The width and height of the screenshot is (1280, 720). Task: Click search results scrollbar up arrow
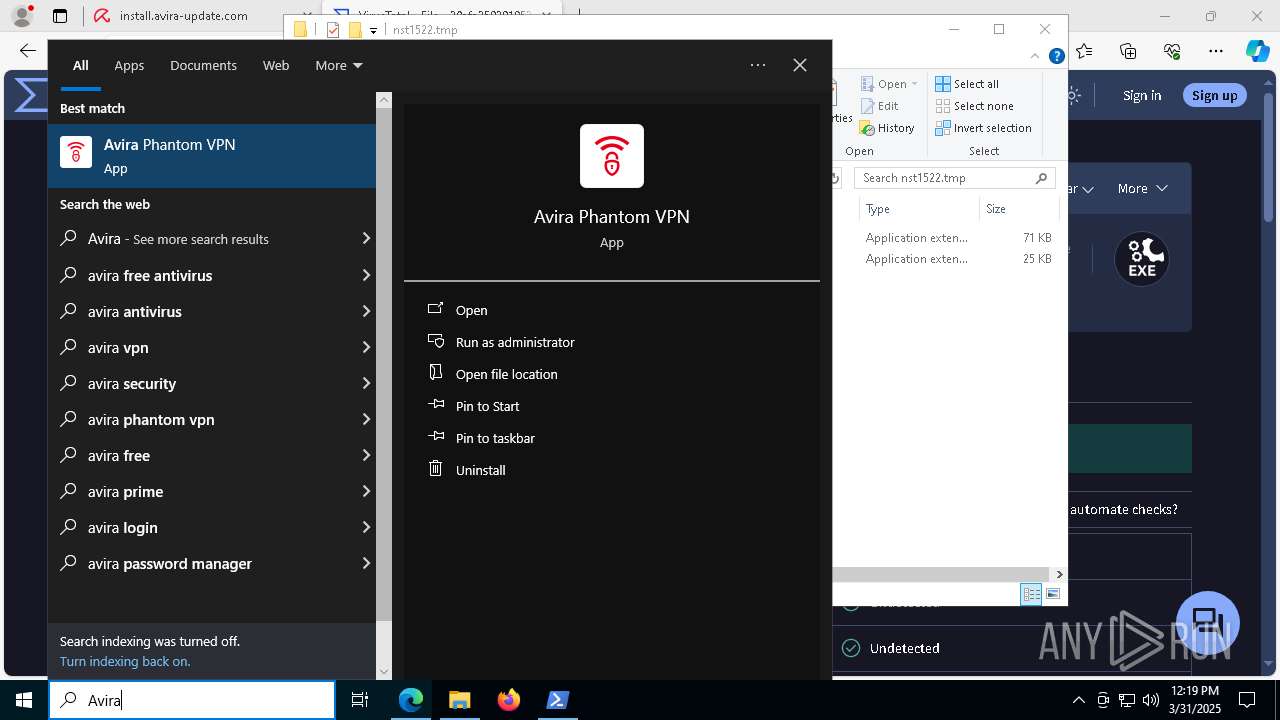coord(384,100)
